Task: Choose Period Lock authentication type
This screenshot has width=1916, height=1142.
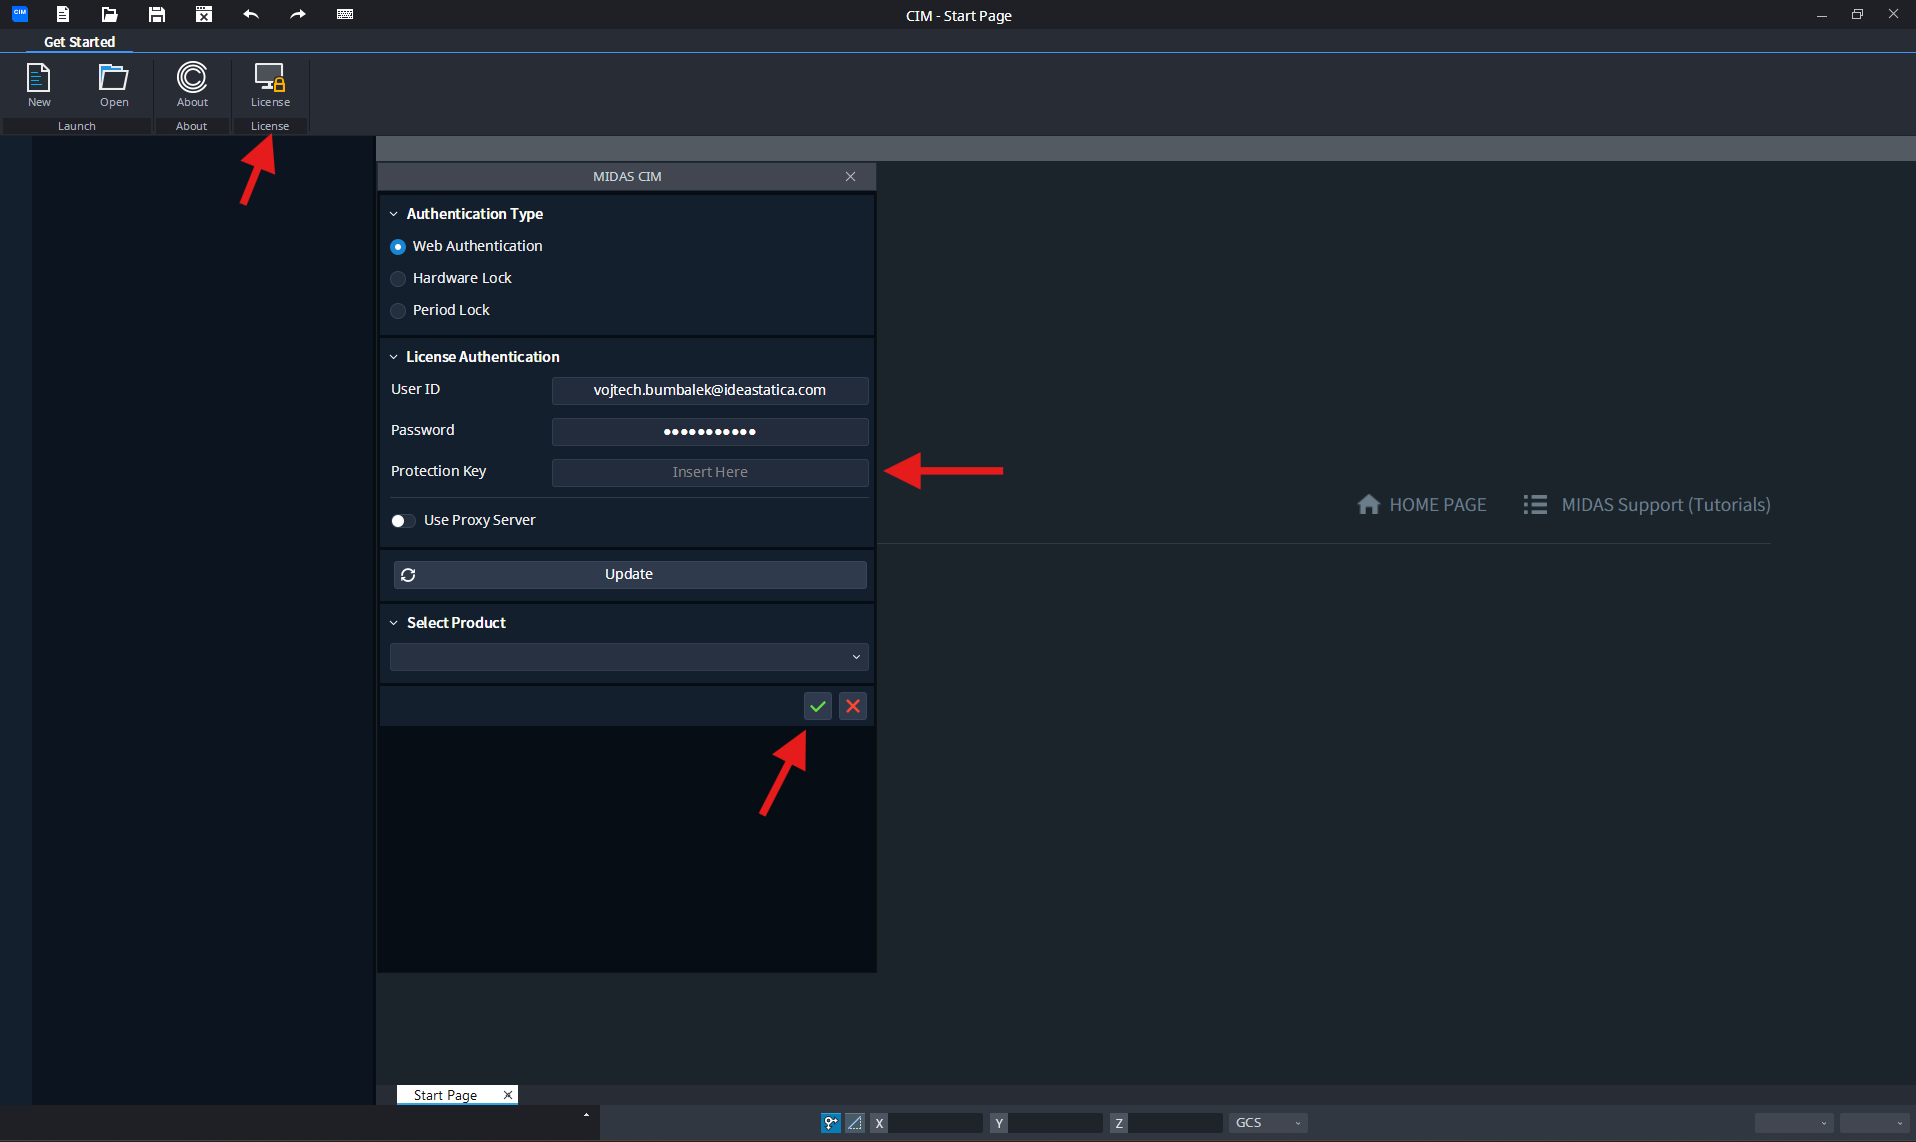Action: point(398,311)
